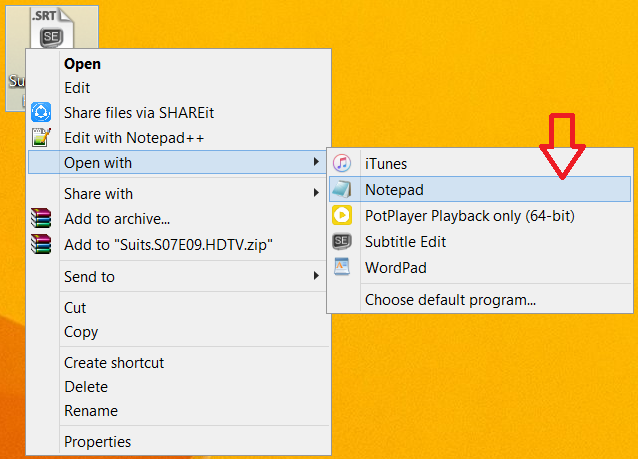Click the SHAREit icon in context menu
The image size is (638, 459).
coord(41,112)
